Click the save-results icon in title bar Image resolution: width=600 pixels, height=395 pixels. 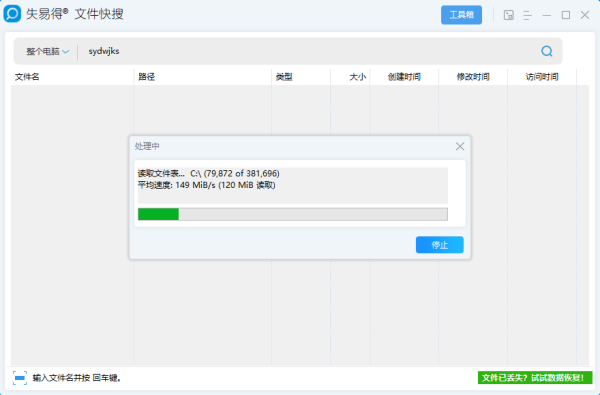click(509, 15)
